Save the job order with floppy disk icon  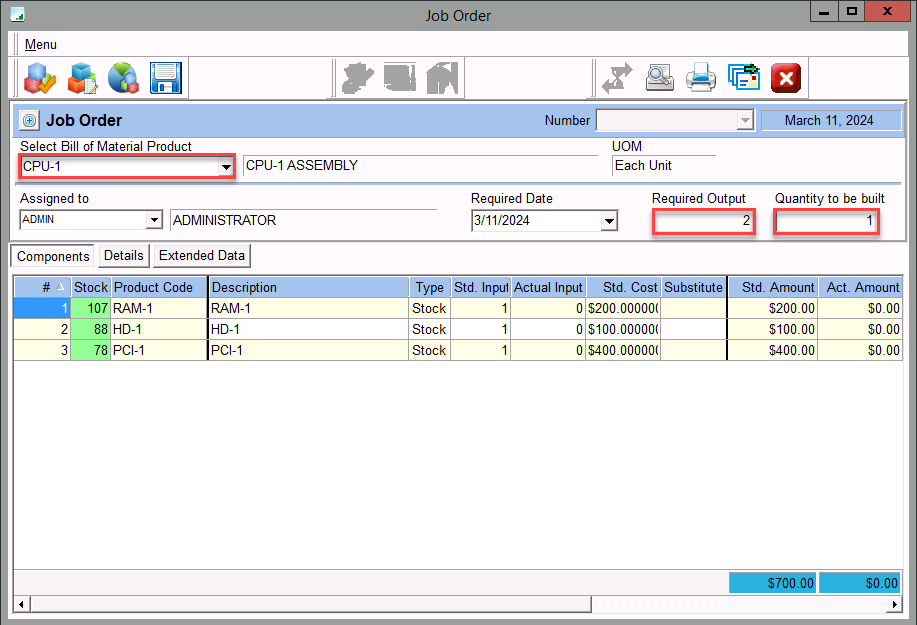[x=164, y=77]
